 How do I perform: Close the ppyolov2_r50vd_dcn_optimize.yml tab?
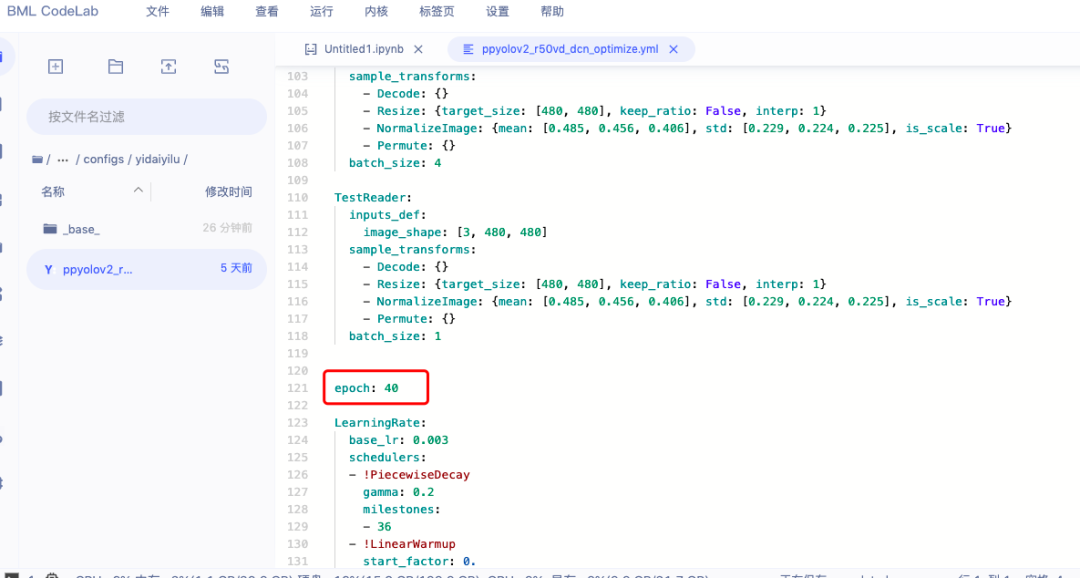click(x=674, y=50)
